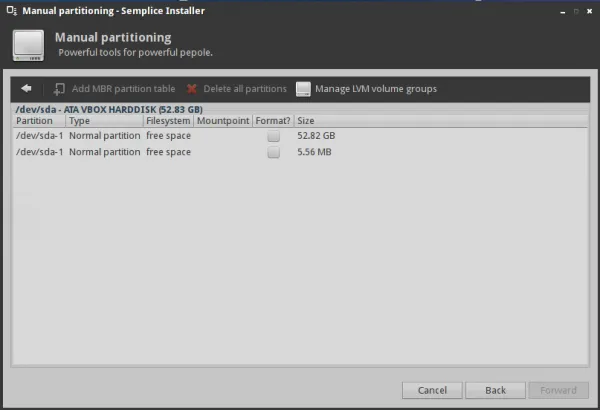Select Add MBR partition table label

[x=123, y=89]
